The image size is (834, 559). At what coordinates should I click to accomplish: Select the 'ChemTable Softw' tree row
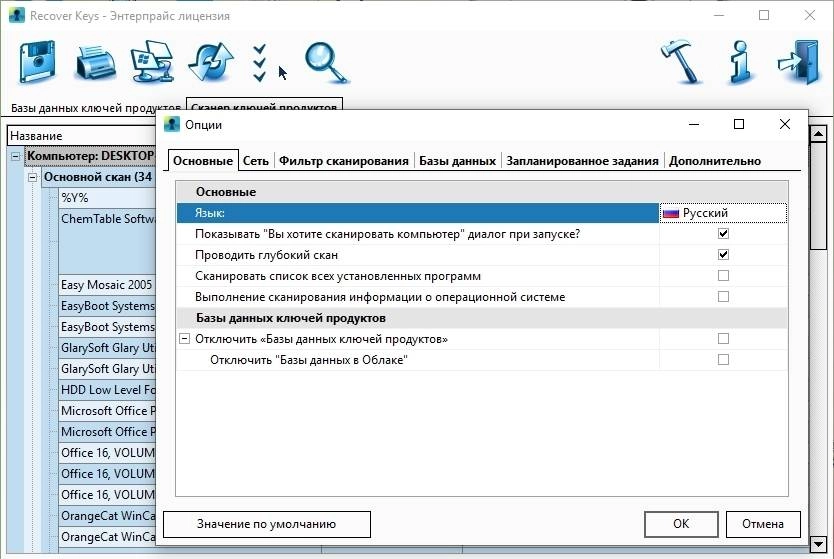[107, 241]
